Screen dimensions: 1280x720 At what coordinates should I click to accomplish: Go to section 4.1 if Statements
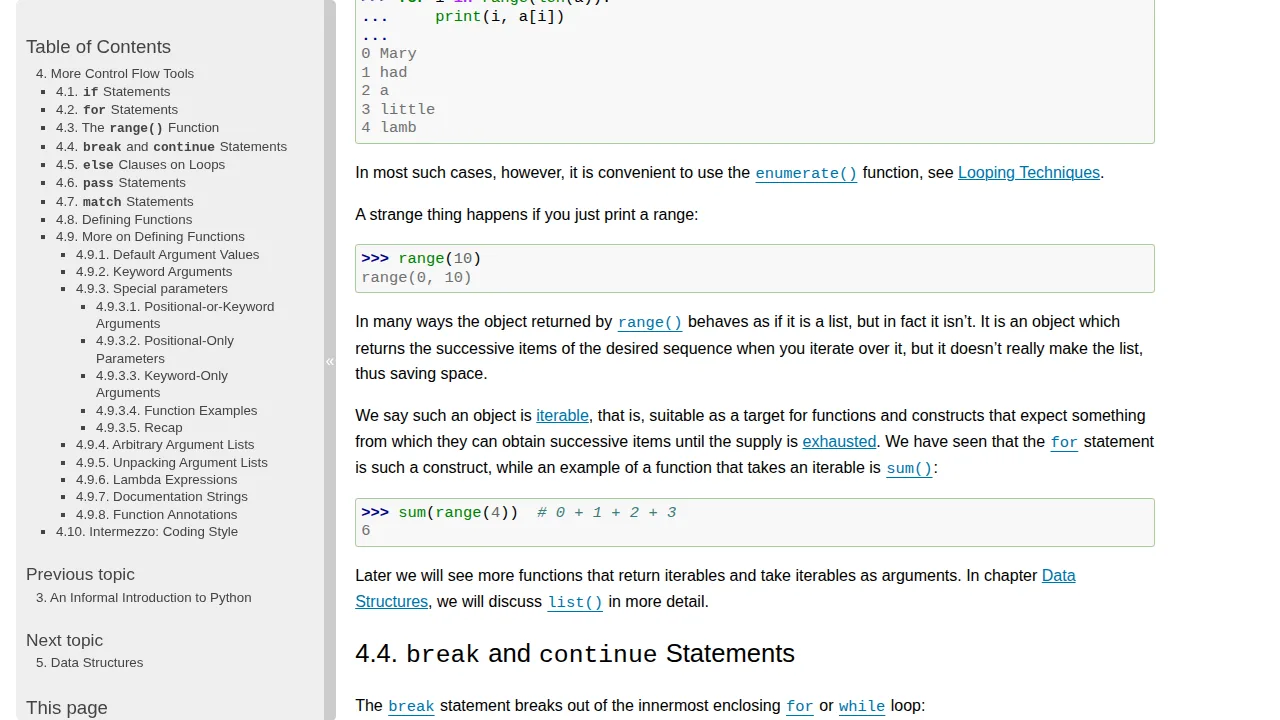point(113,92)
